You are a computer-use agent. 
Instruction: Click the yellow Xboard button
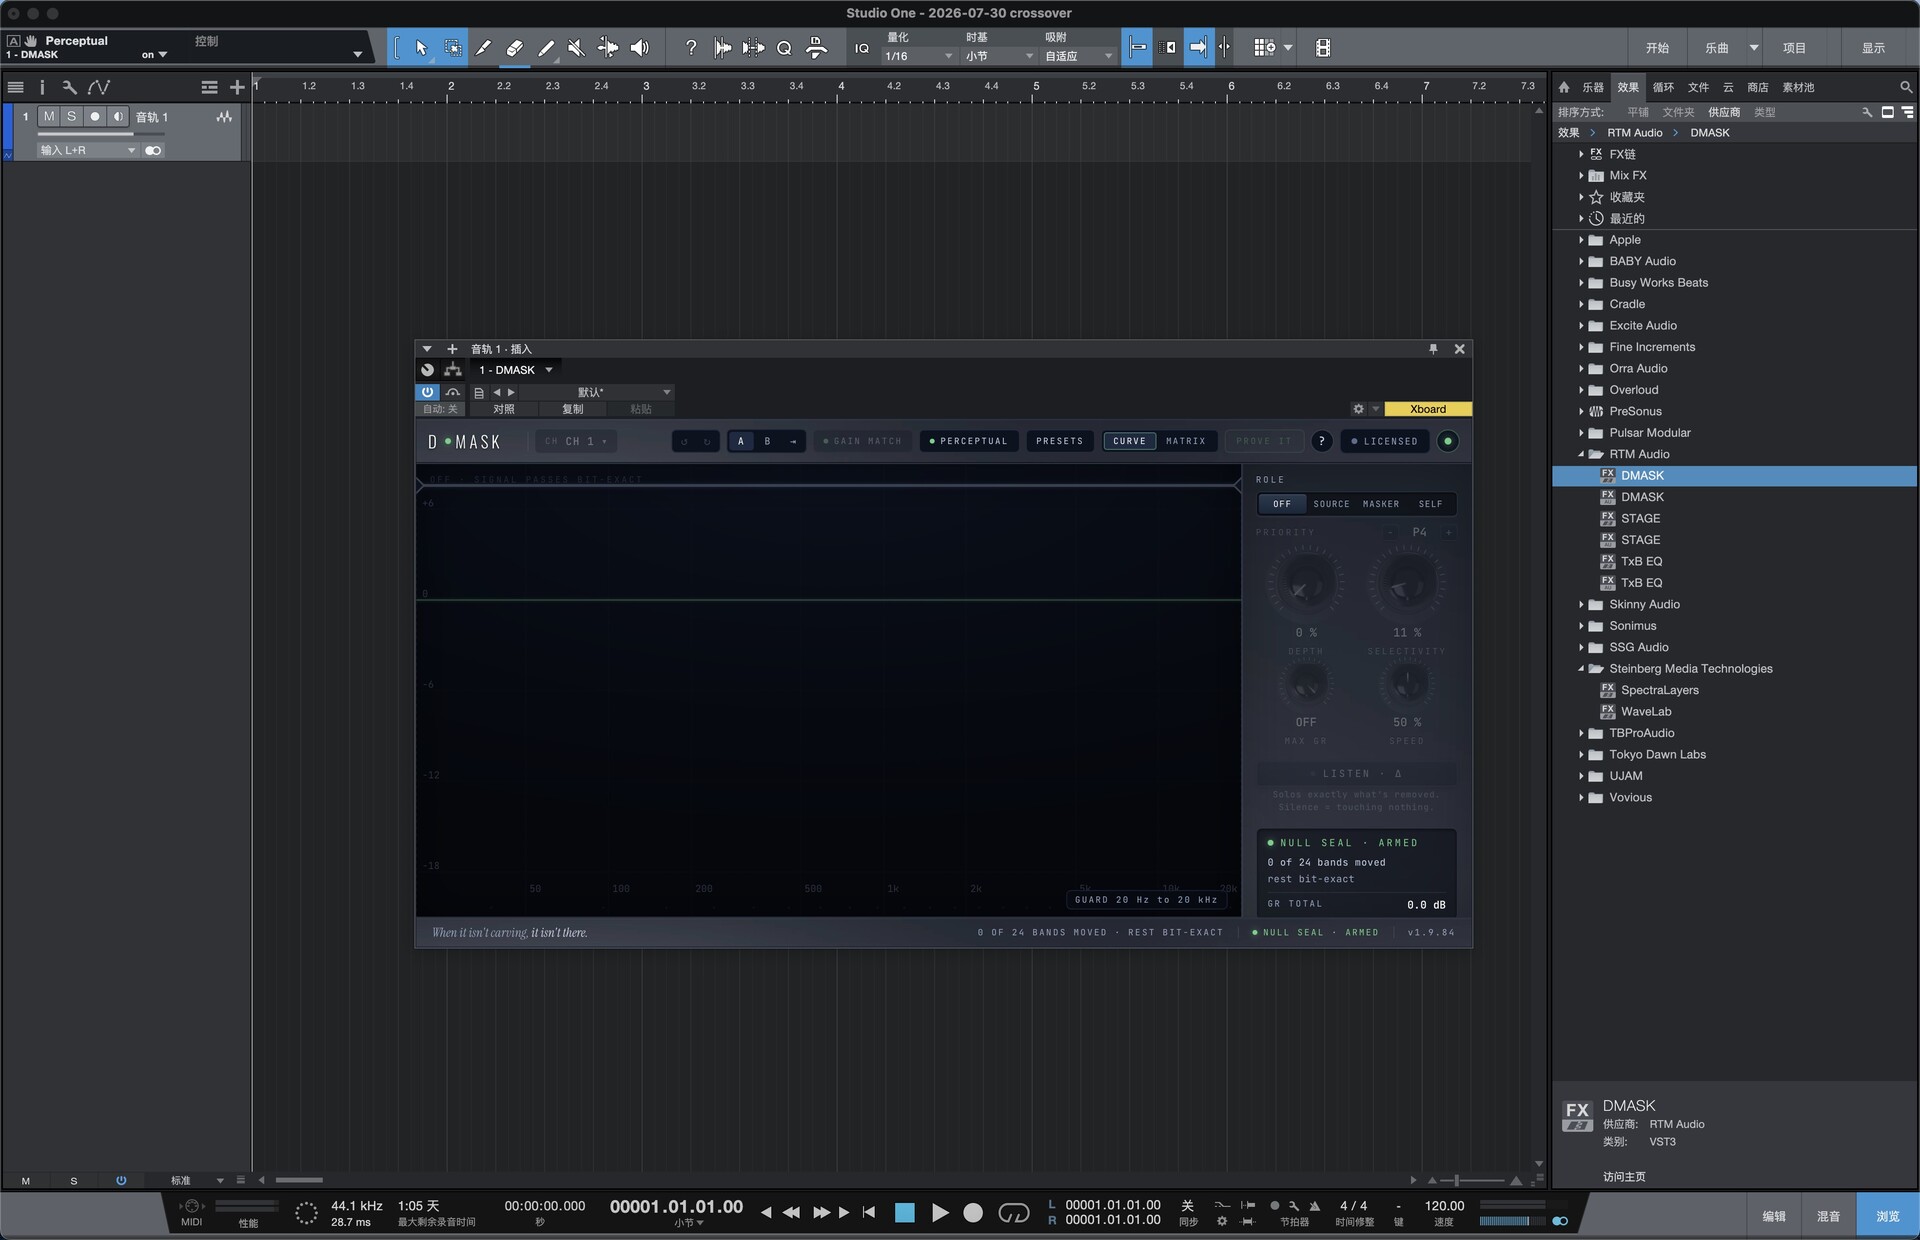[1428, 409]
